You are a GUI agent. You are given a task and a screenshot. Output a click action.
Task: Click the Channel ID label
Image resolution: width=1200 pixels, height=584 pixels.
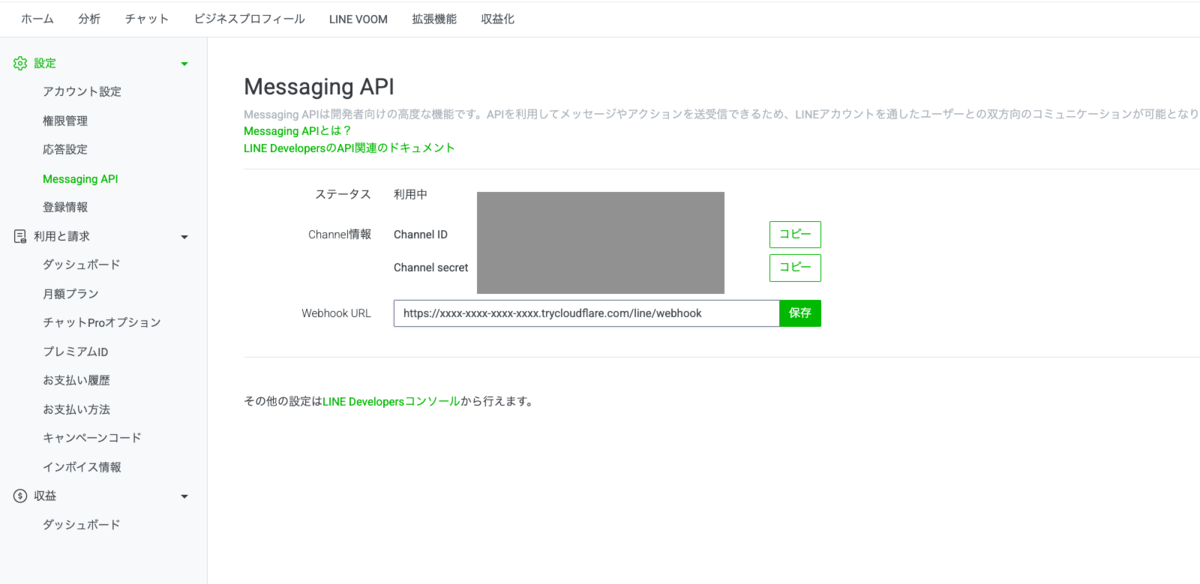tap(421, 234)
